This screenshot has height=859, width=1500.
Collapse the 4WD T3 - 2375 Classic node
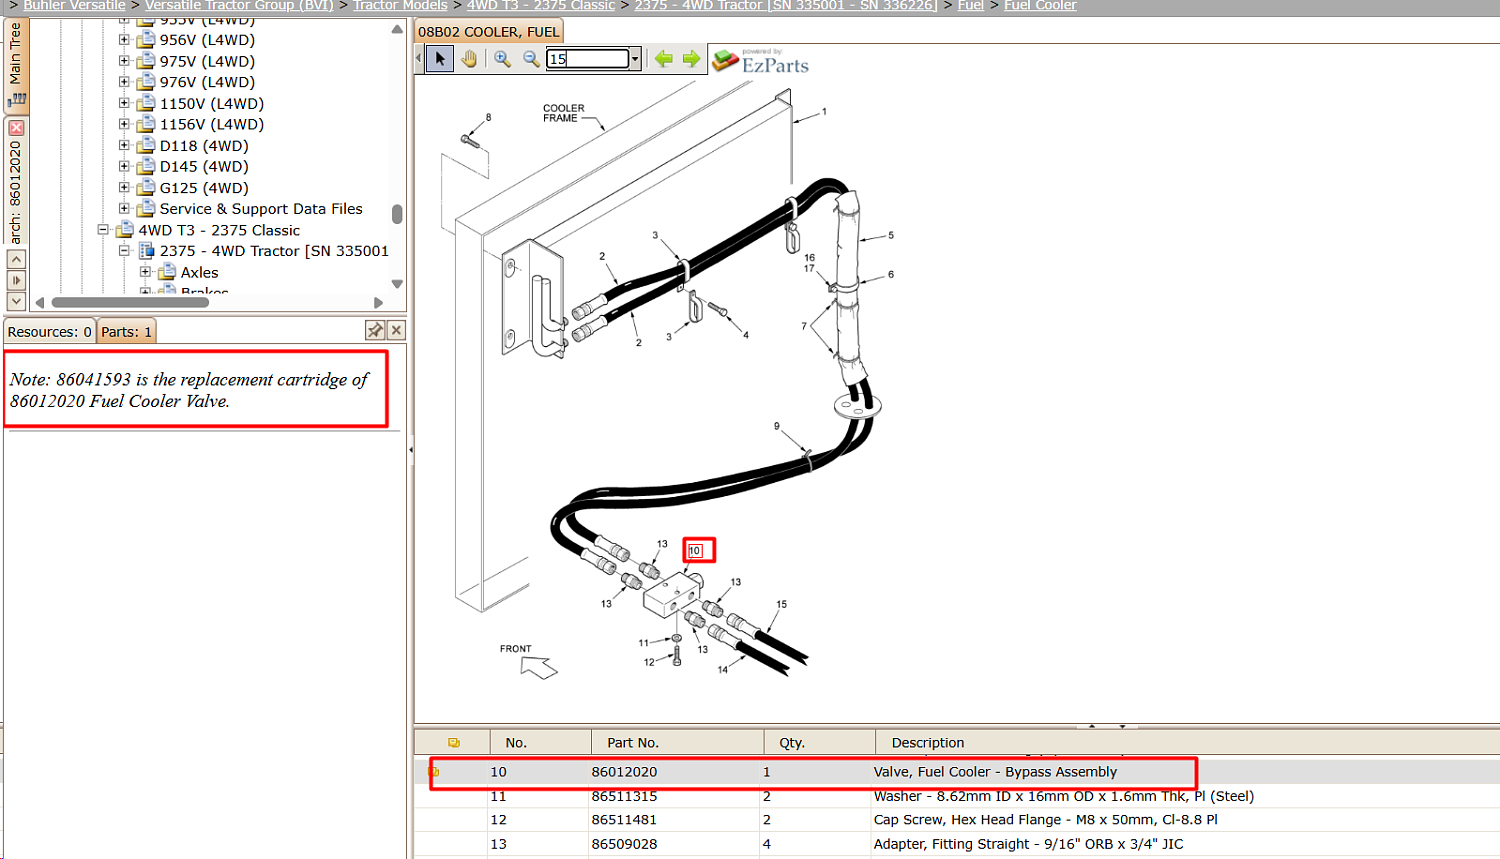tap(103, 230)
